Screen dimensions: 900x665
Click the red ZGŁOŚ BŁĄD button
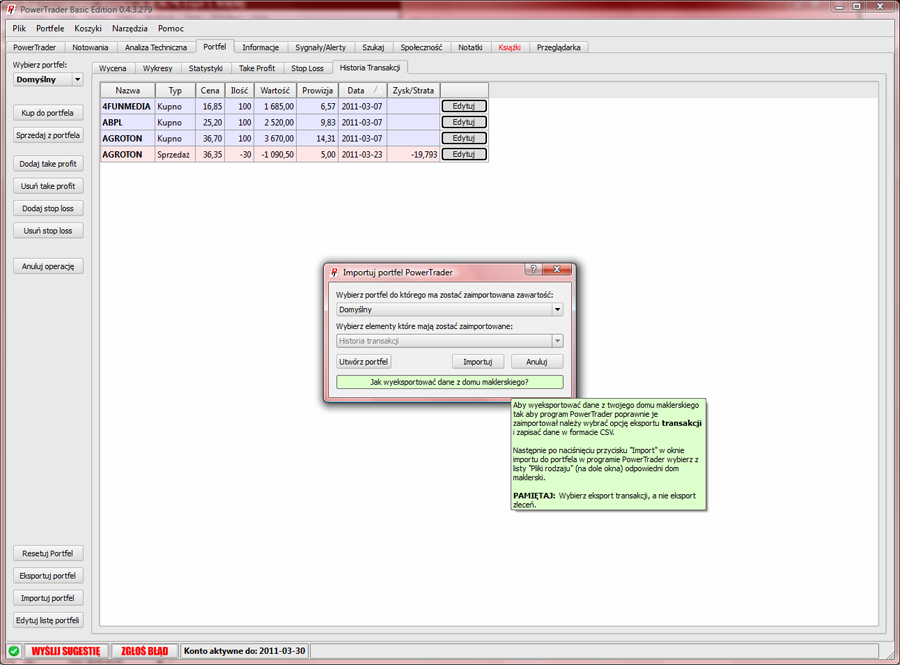144,651
